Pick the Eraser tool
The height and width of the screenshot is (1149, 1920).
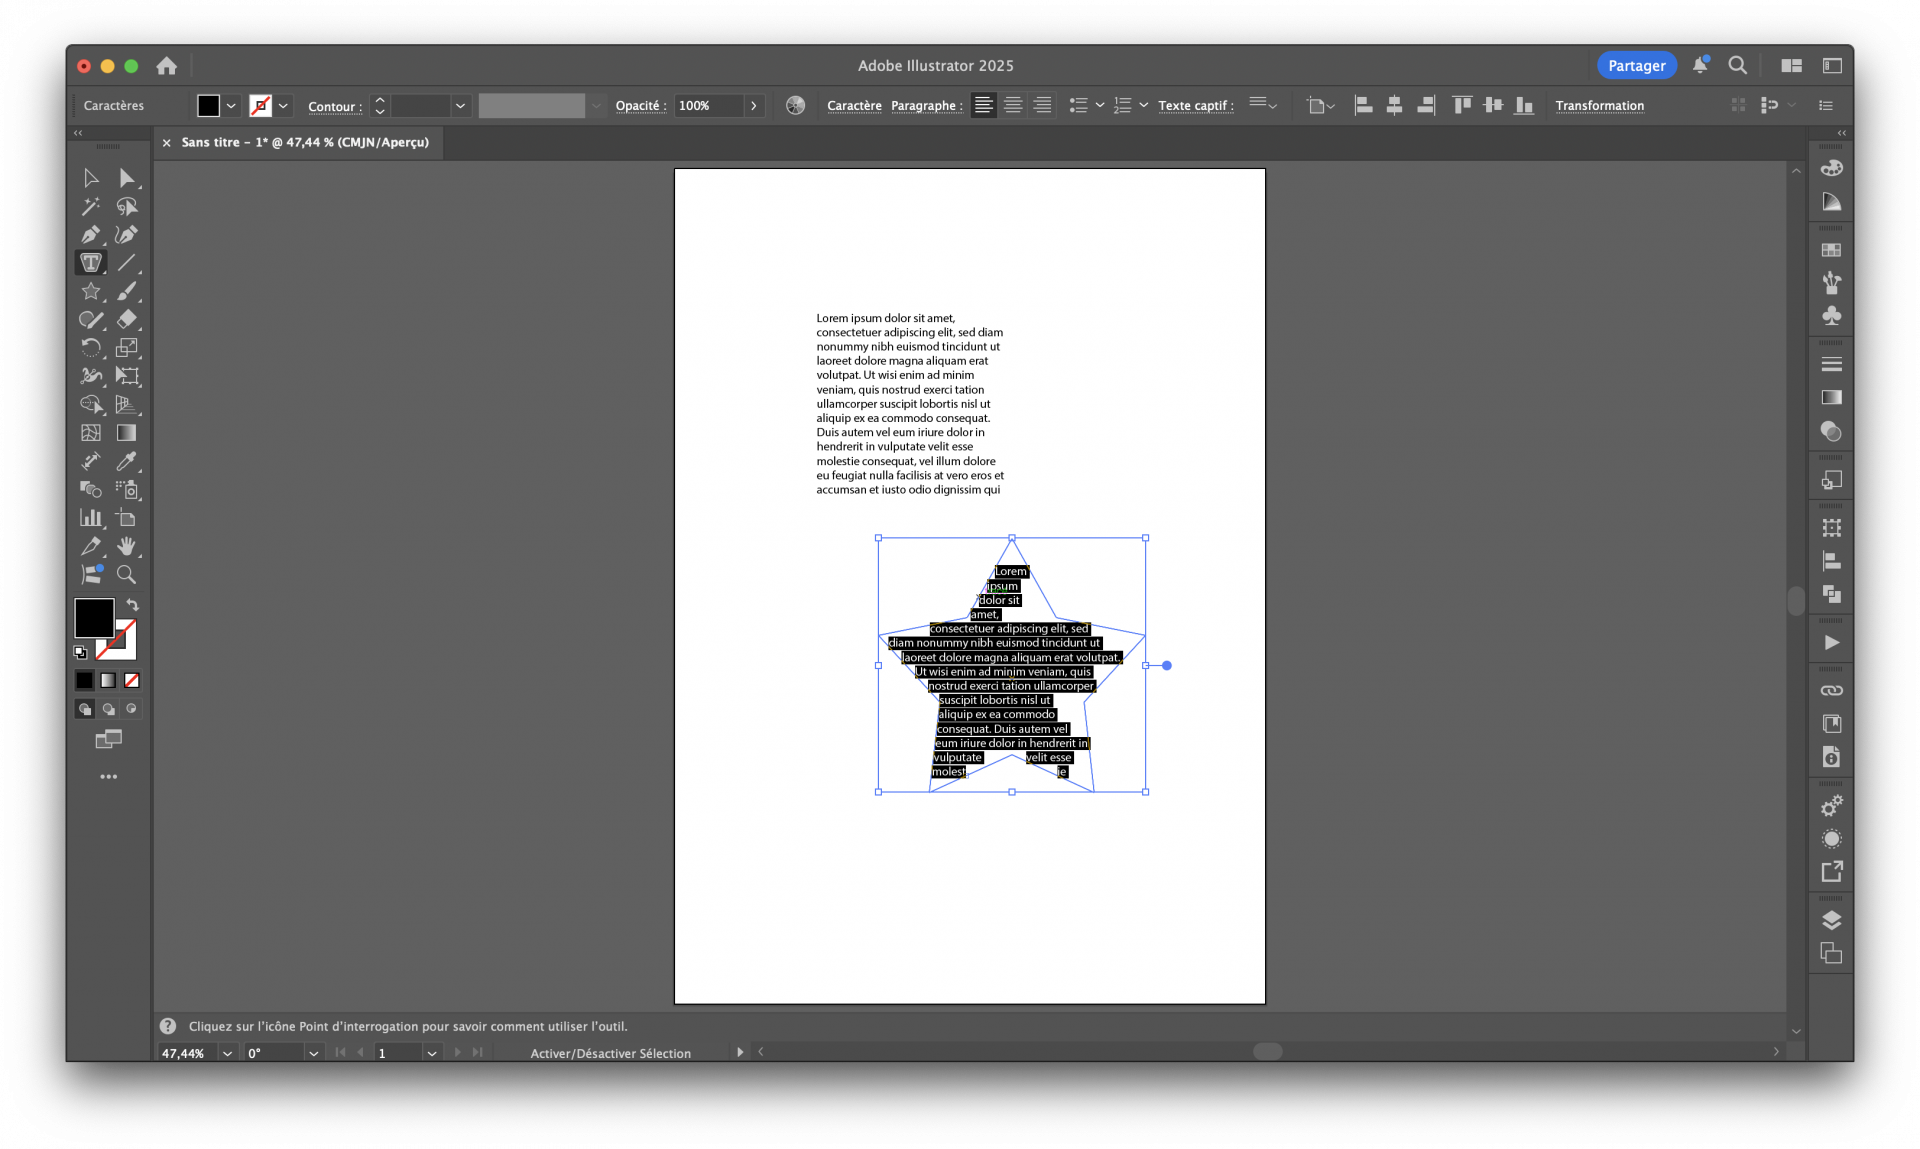pyautogui.click(x=127, y=320)
